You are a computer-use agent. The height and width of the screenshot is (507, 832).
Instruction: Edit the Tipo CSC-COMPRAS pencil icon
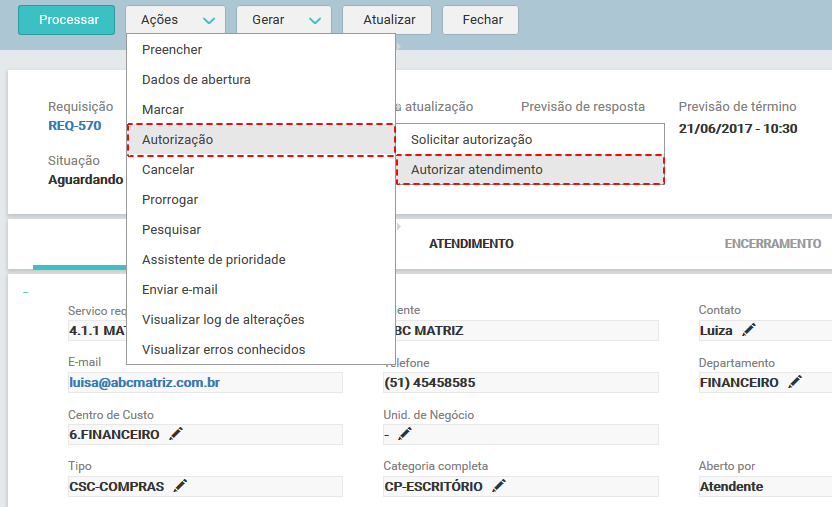click(x=180, y=485)
